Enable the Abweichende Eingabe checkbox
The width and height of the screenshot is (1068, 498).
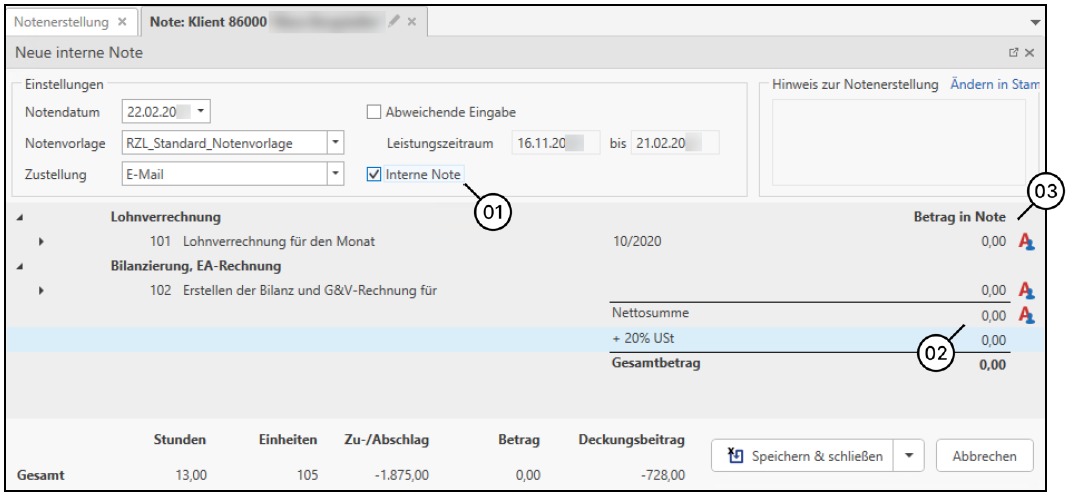click(x=375, y=113)
